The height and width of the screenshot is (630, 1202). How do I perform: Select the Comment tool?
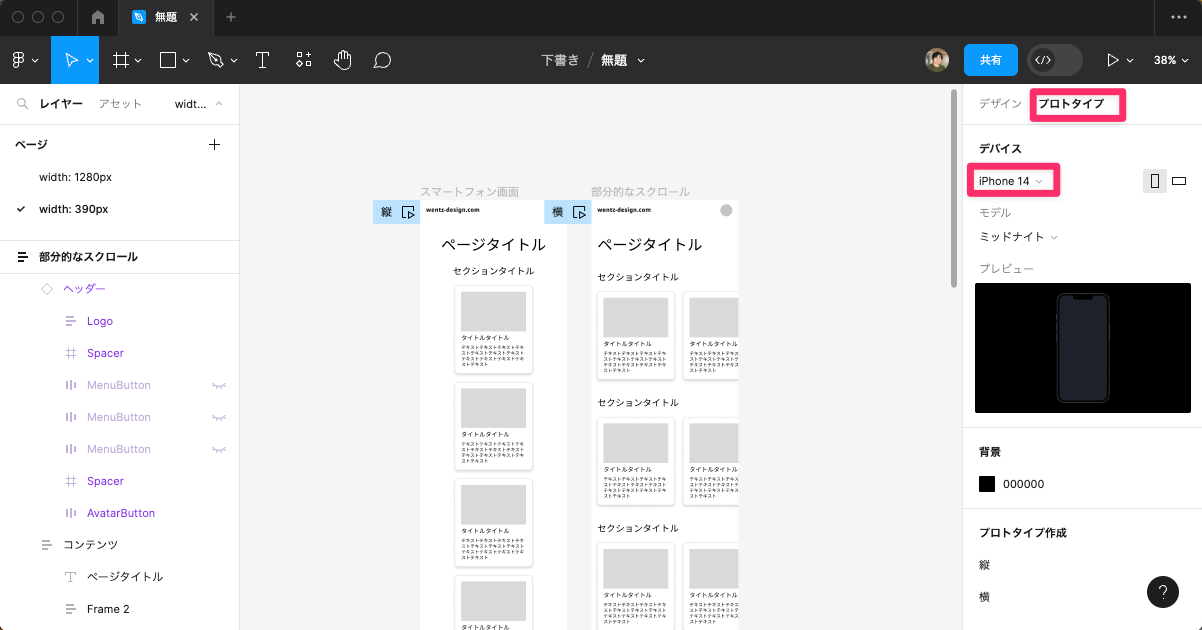[x=382, y=60]
